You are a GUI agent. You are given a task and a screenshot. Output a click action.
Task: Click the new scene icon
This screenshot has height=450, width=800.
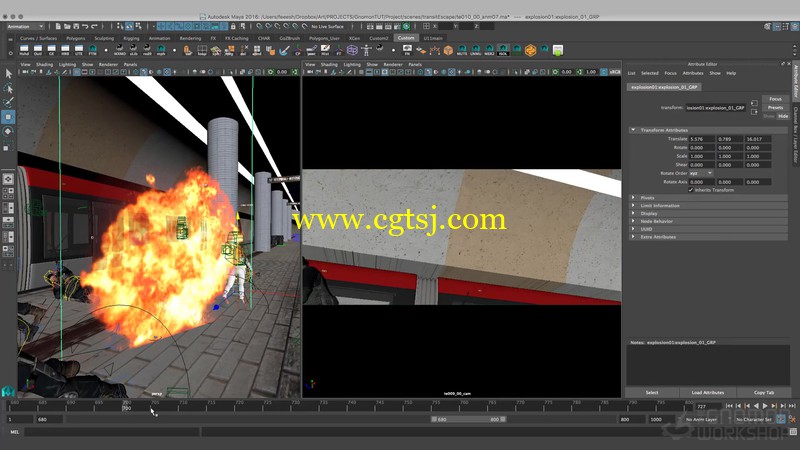point(58,26)
